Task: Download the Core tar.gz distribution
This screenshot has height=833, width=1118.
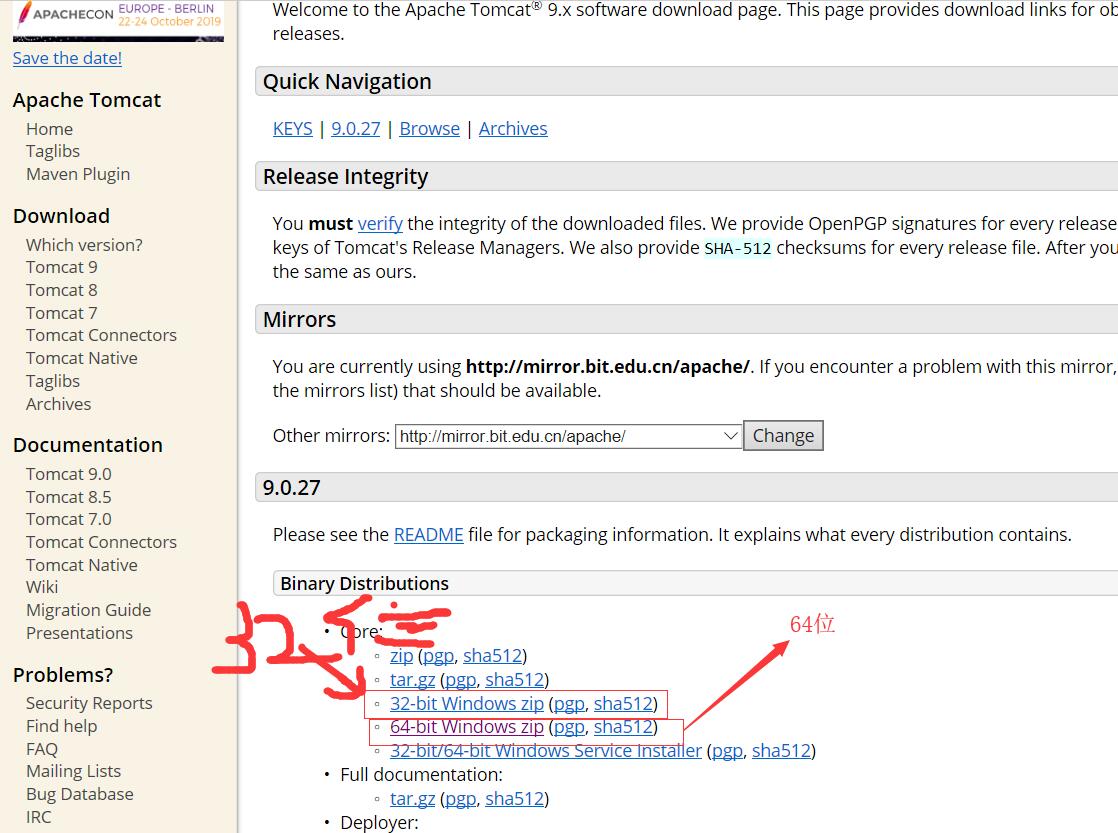Action: point(412,680)
